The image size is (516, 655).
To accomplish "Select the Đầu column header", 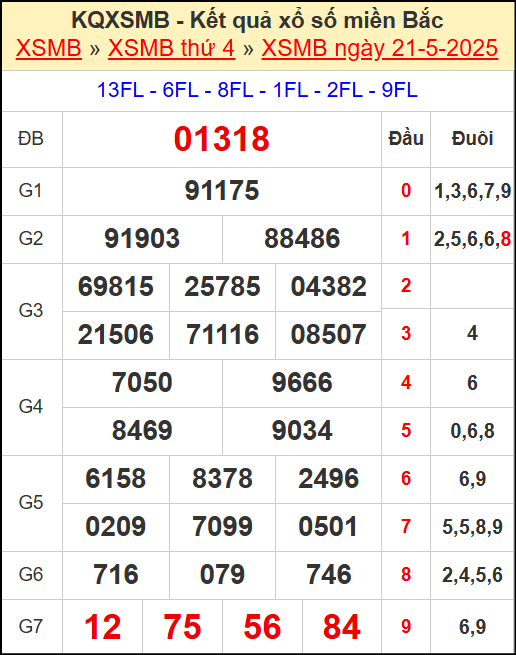I will tap(406, 139).
